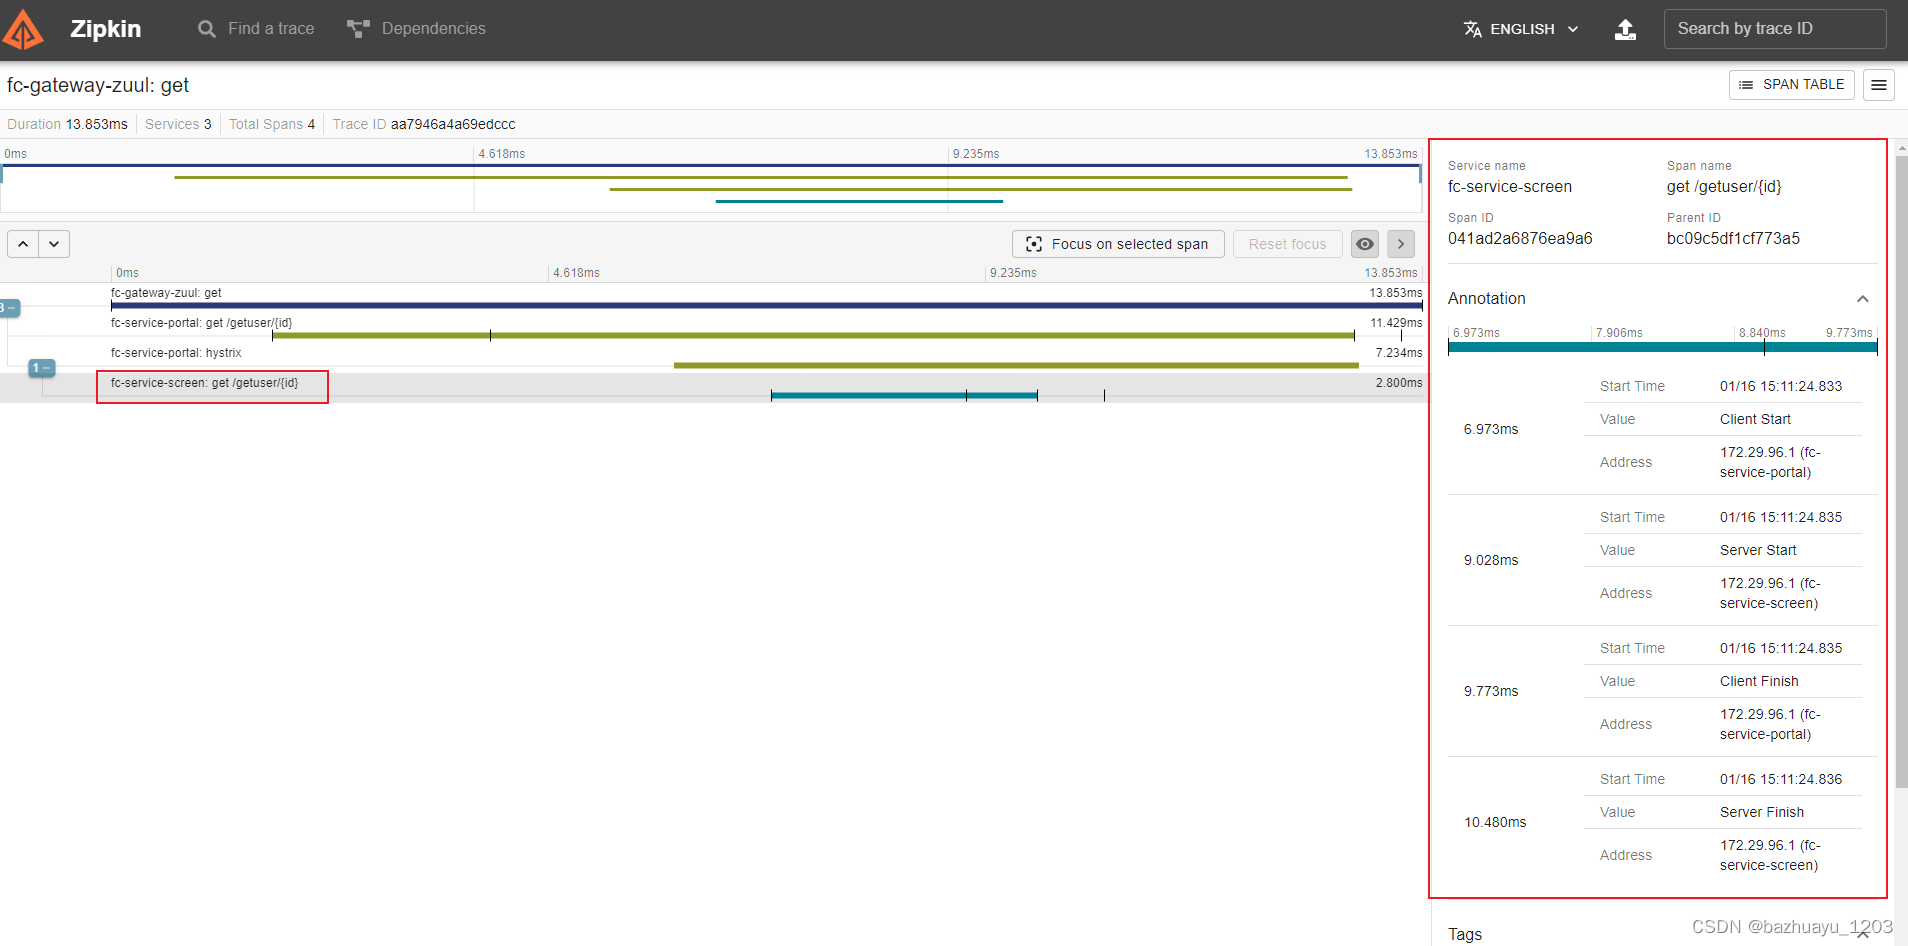Screen dimensions: 1908x946
Task: Click the Server Finish annotation value
Action: [x=1762, y=812]
